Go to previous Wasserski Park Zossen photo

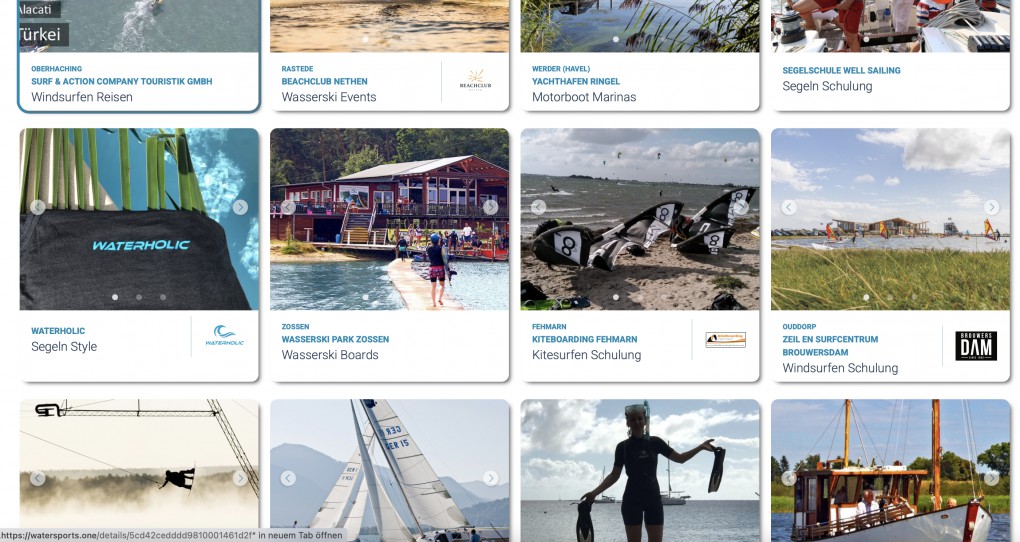[x=288, y=207]
